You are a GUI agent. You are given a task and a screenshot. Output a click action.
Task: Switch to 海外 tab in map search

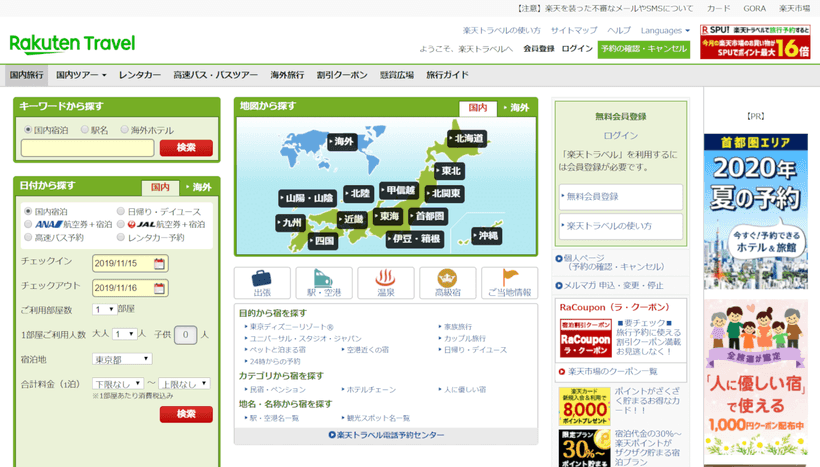pyautogui.click(x=517, y=108)
